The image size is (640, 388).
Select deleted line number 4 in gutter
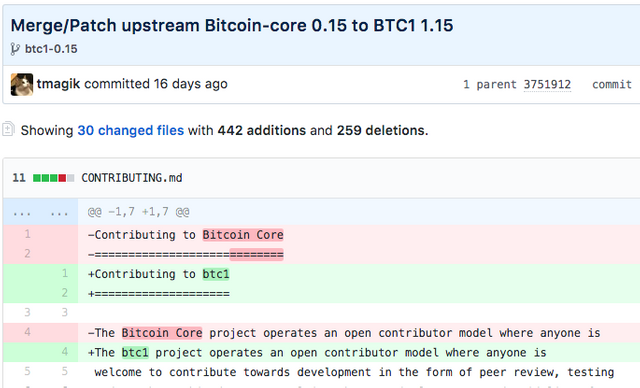27,332
